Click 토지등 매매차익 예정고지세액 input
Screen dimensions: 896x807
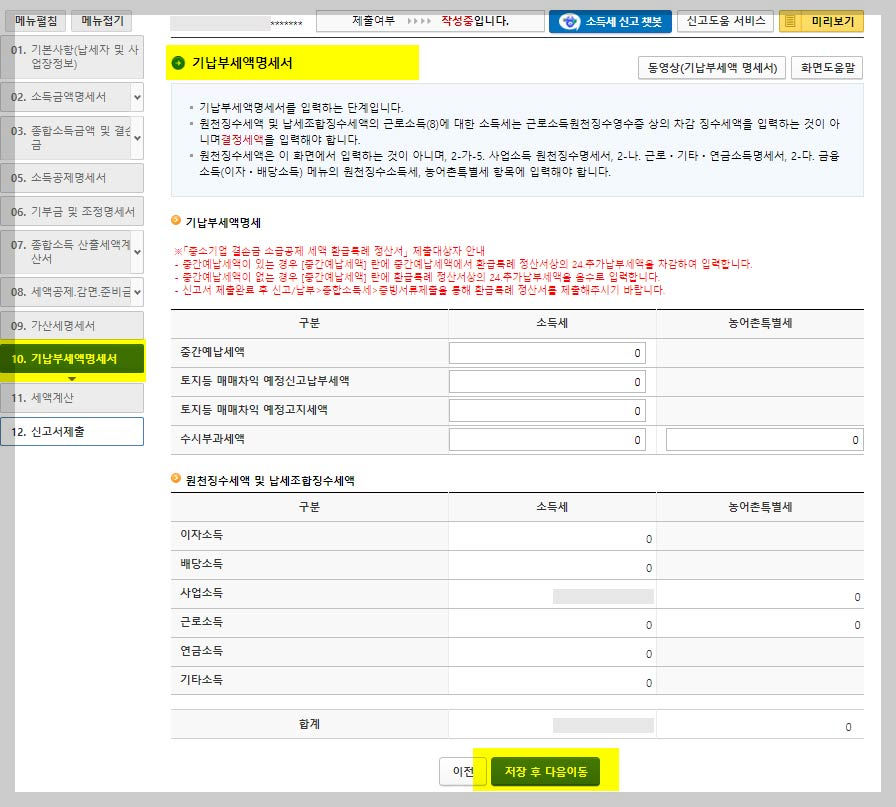pos(547,410)
